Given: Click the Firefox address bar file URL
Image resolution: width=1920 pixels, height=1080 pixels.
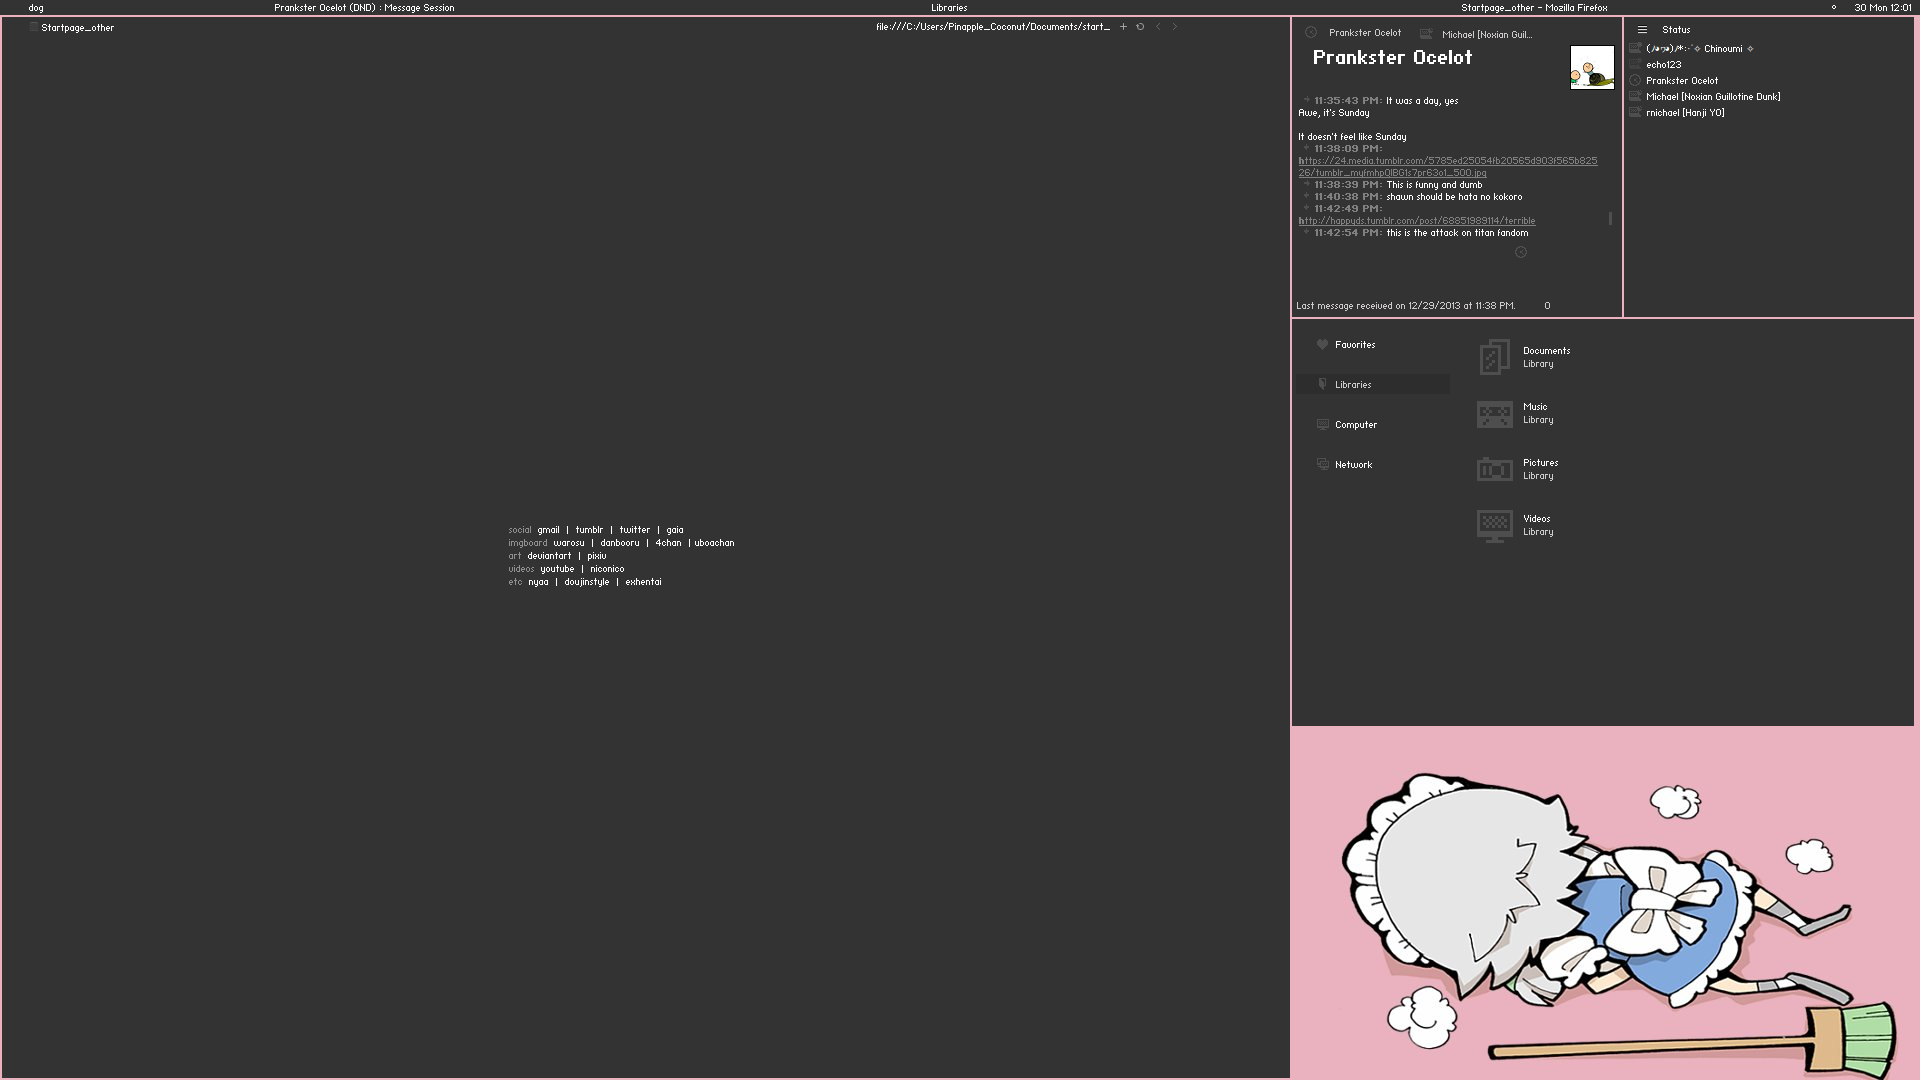Looking at the screenshot, I should (x=992, y=27).
